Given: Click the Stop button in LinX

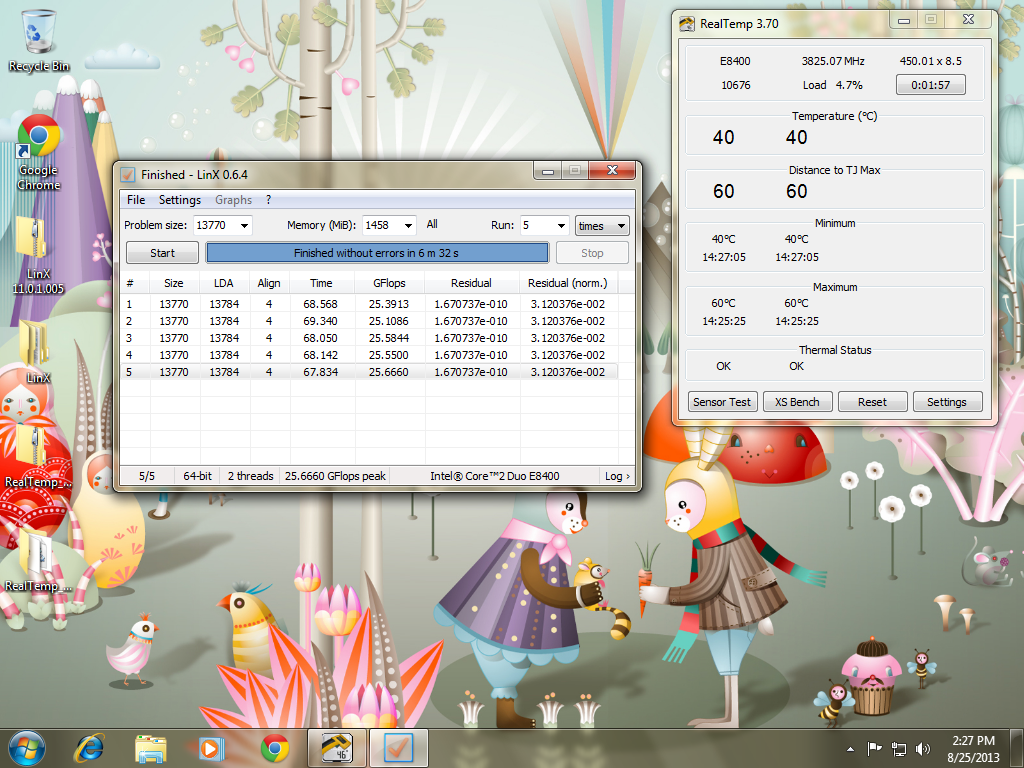Looking at the screenshot, I should [x=592, y=253].
